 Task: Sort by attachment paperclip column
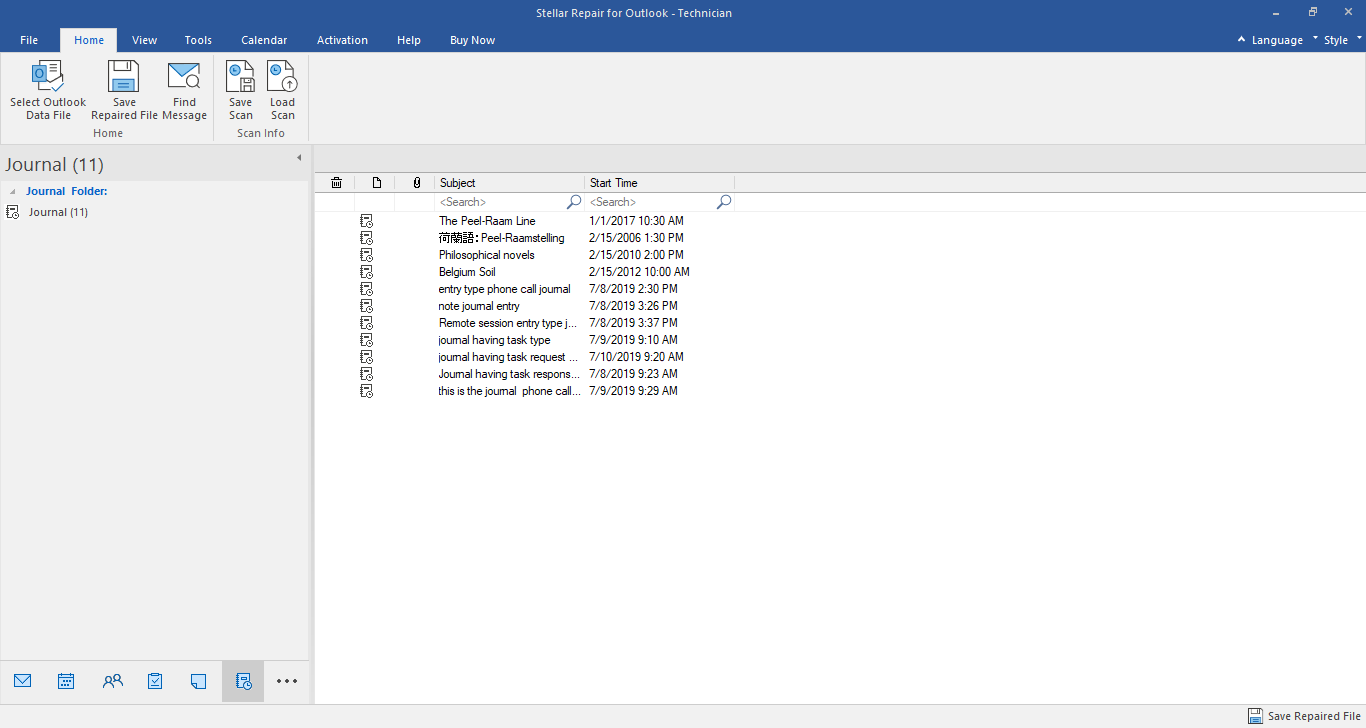point(416,183)
